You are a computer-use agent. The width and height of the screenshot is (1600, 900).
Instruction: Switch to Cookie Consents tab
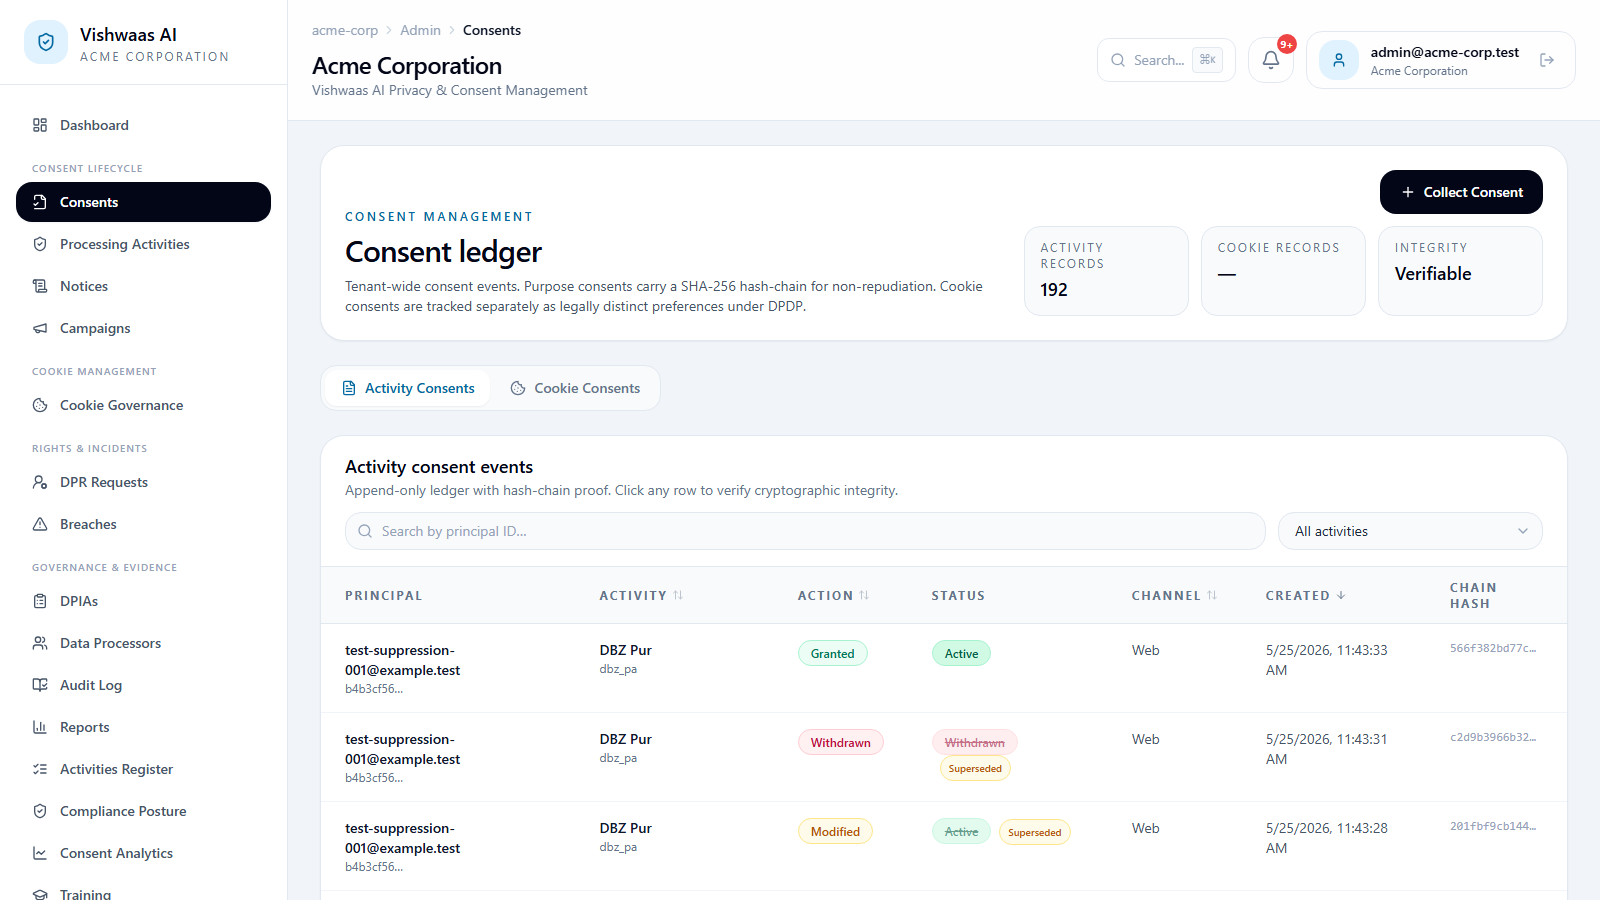pos(575,388)
